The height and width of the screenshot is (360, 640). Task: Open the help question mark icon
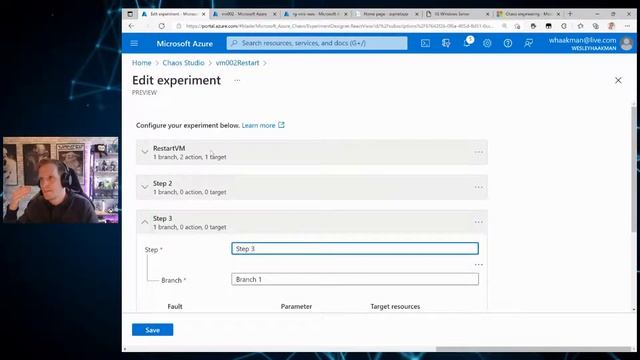508,43
